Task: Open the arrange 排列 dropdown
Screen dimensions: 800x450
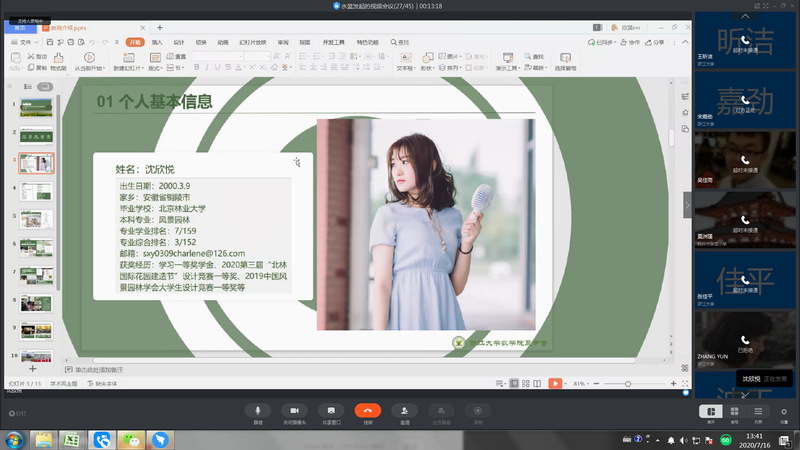Action: [449, 67]
